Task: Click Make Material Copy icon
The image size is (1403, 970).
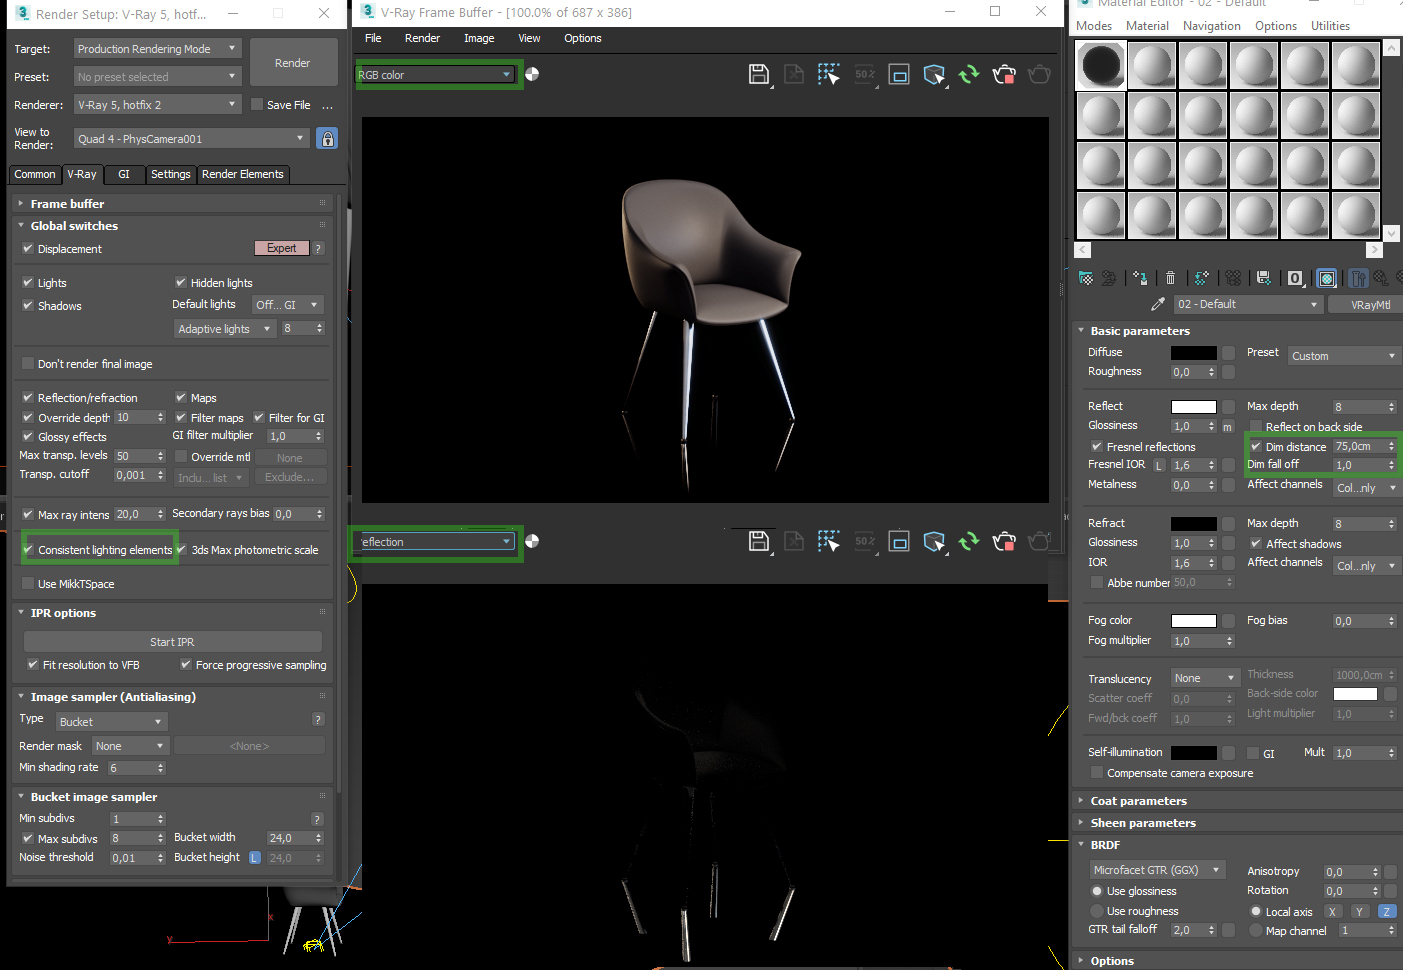Action: [1201, 278]
